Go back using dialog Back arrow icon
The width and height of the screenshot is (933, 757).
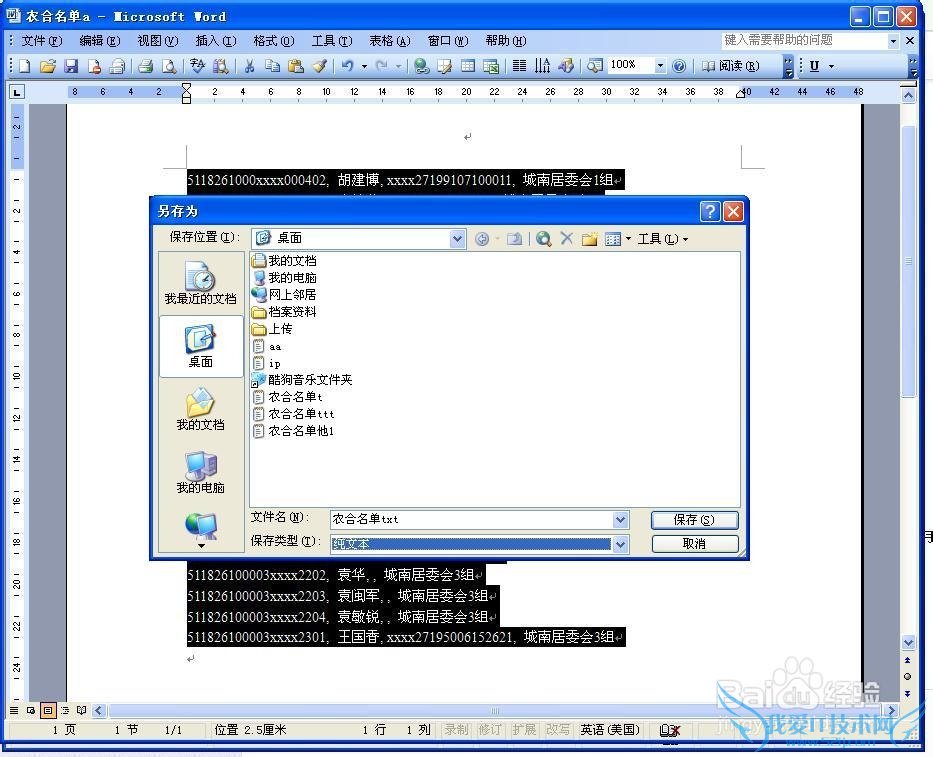point(482,239)
